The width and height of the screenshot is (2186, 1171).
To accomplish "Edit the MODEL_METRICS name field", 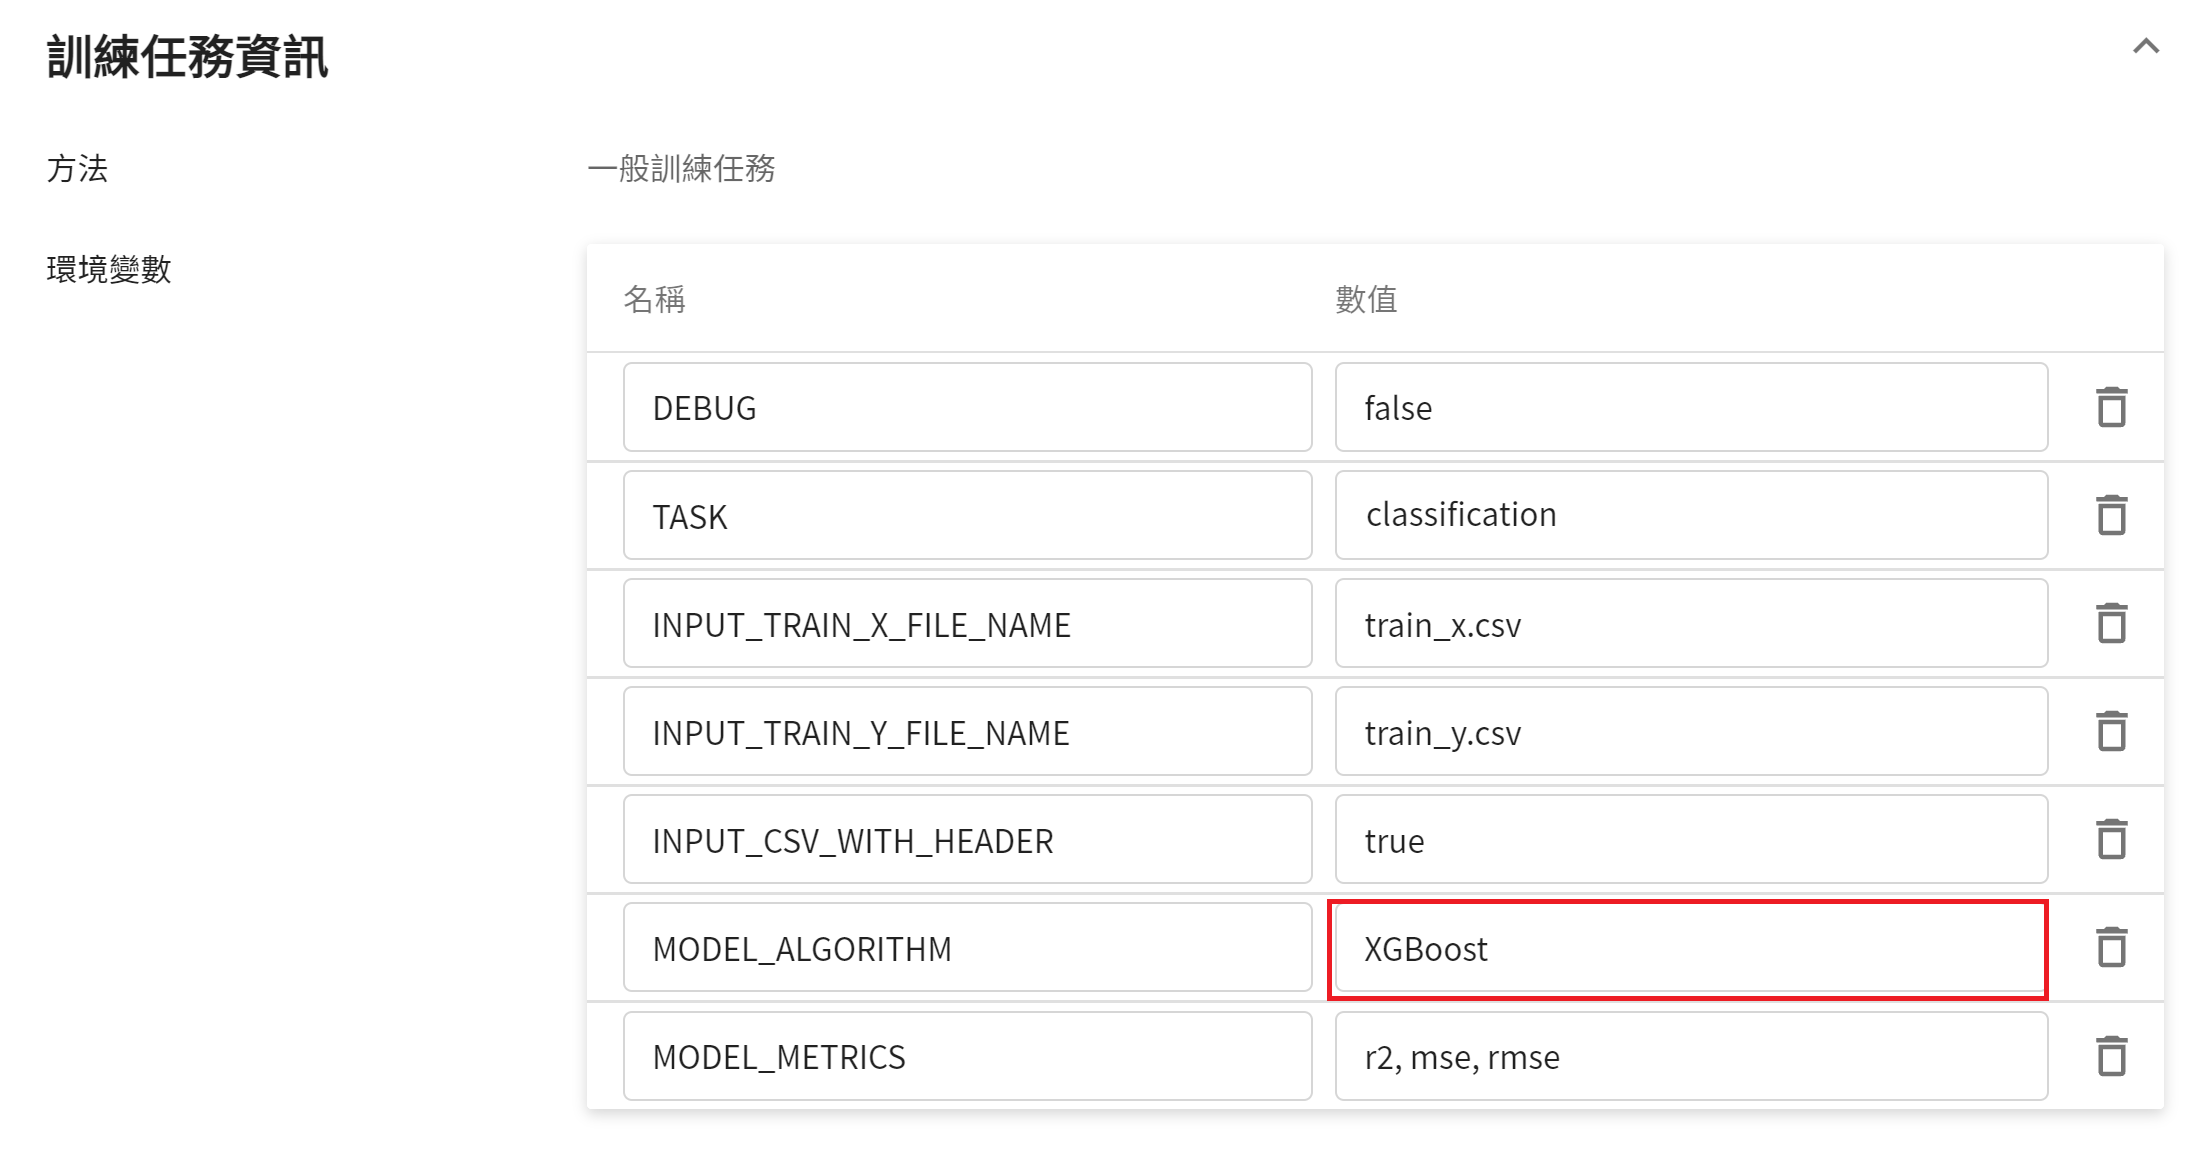I will (966, 1056).
